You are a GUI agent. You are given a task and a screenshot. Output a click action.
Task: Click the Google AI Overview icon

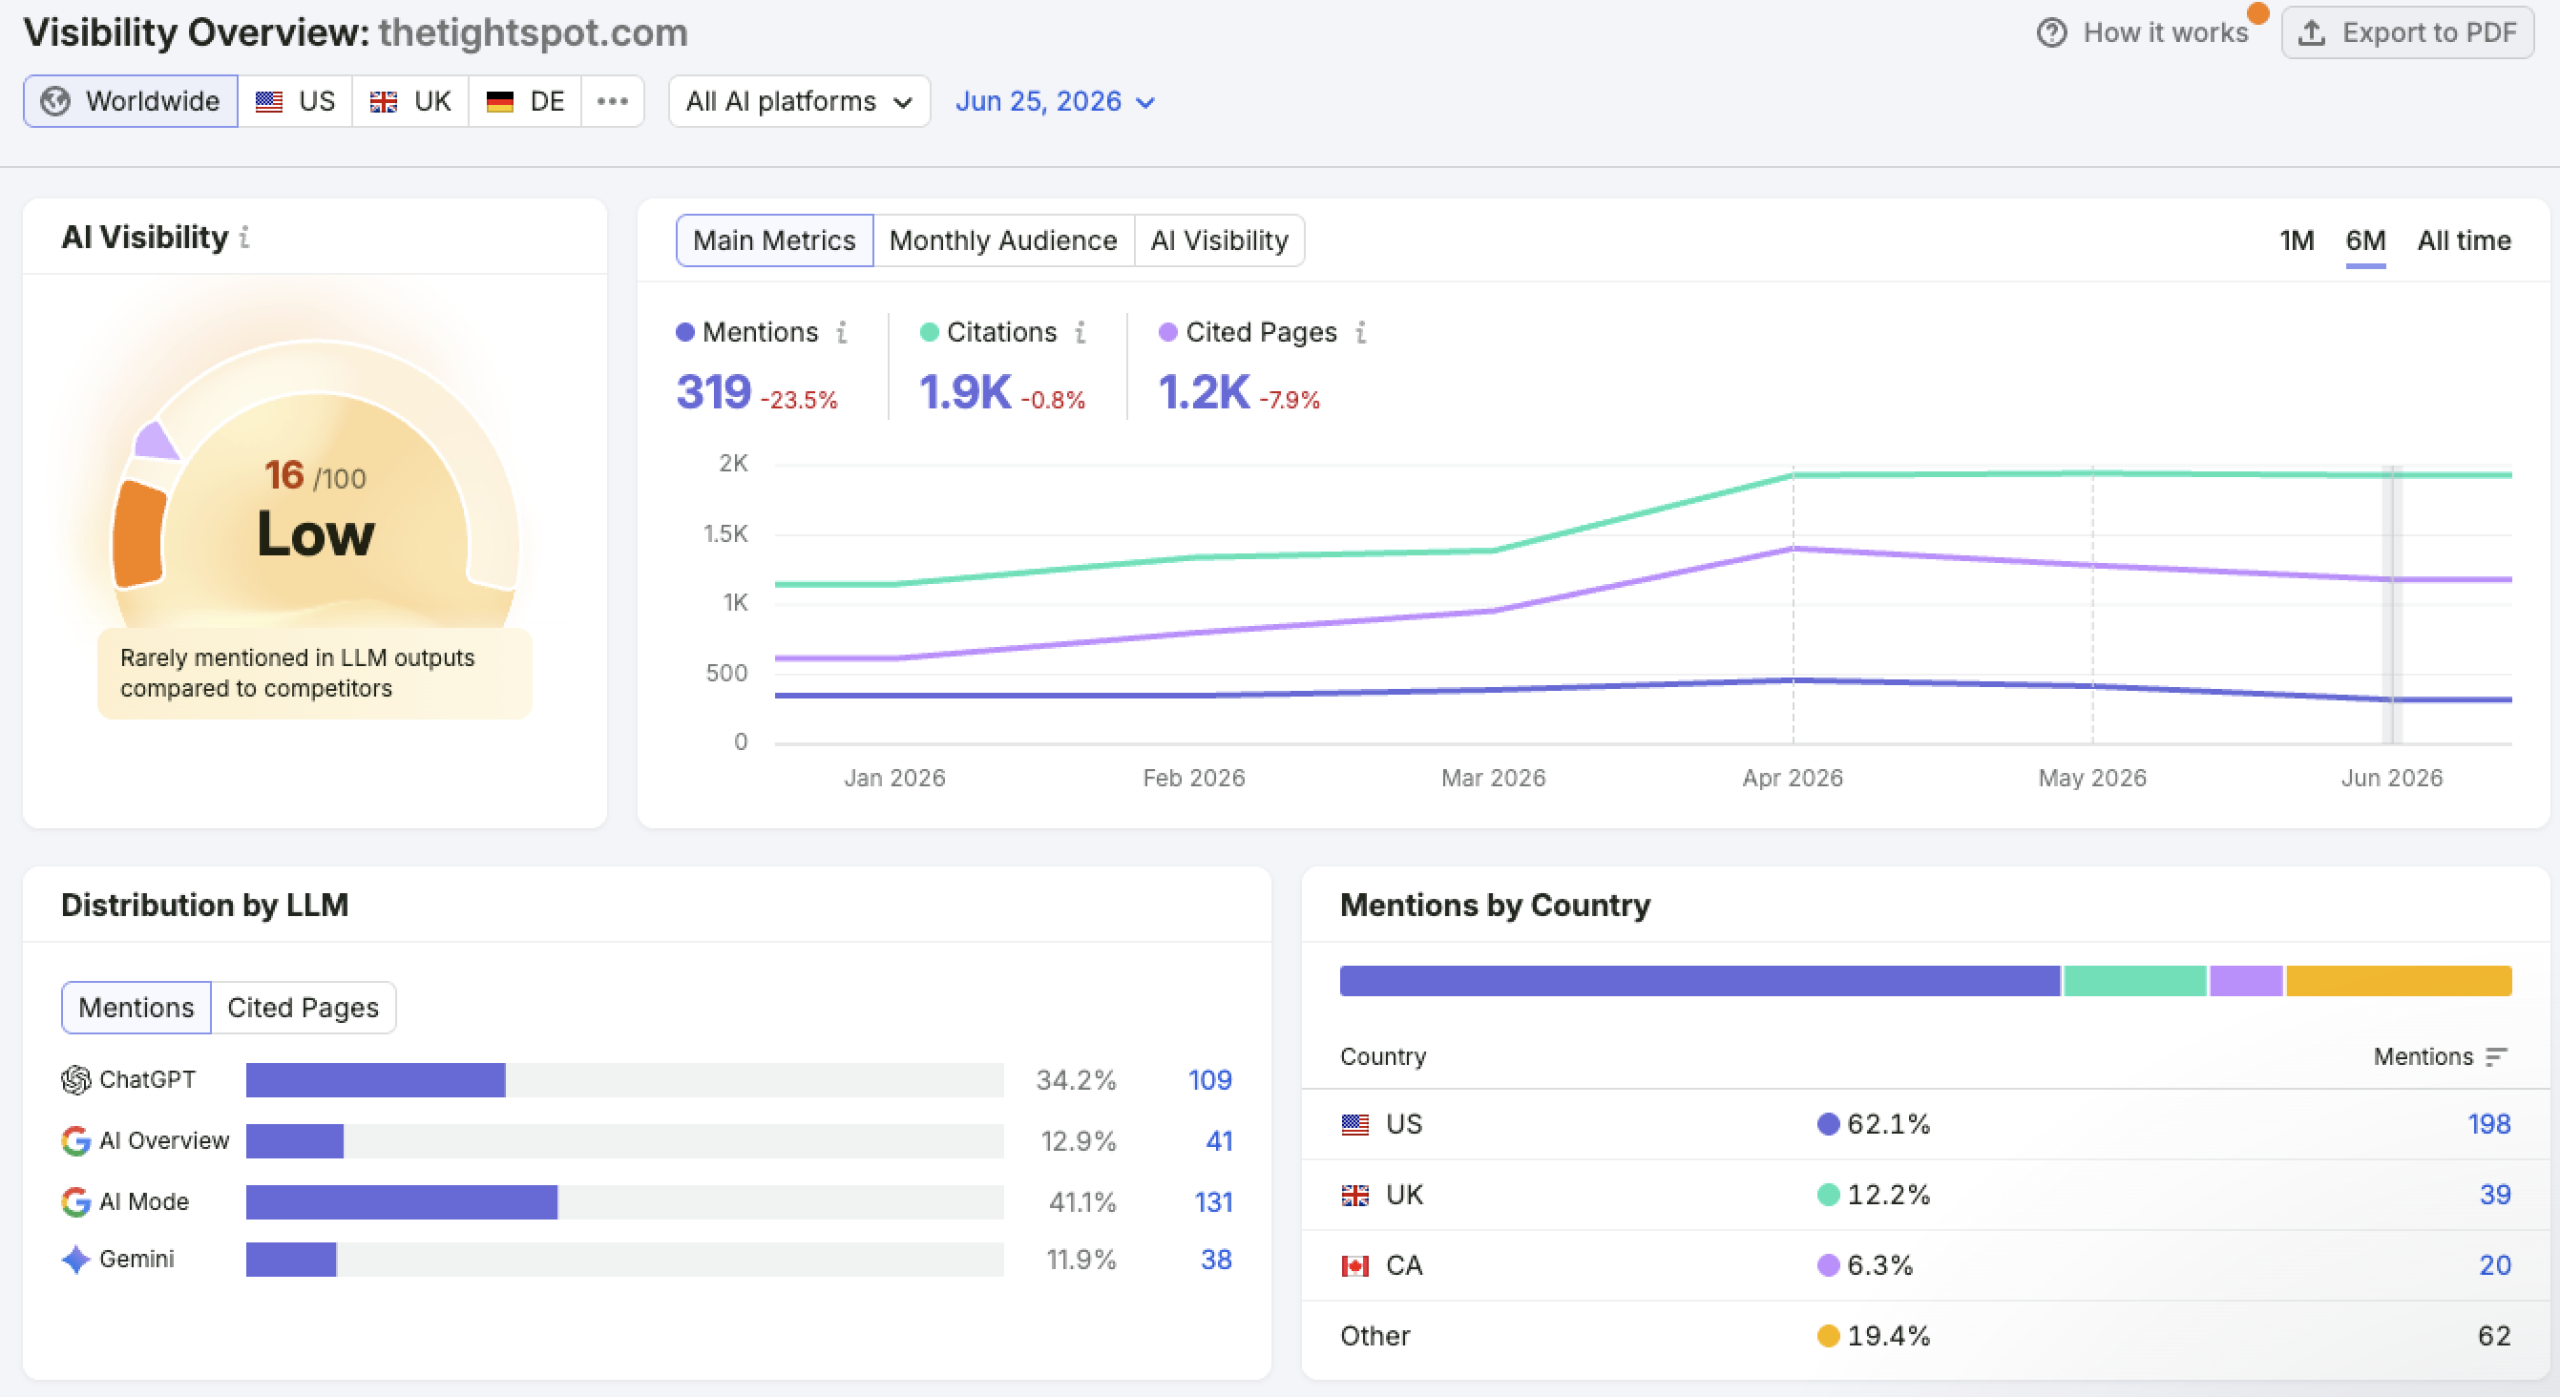pos(76,1141)
